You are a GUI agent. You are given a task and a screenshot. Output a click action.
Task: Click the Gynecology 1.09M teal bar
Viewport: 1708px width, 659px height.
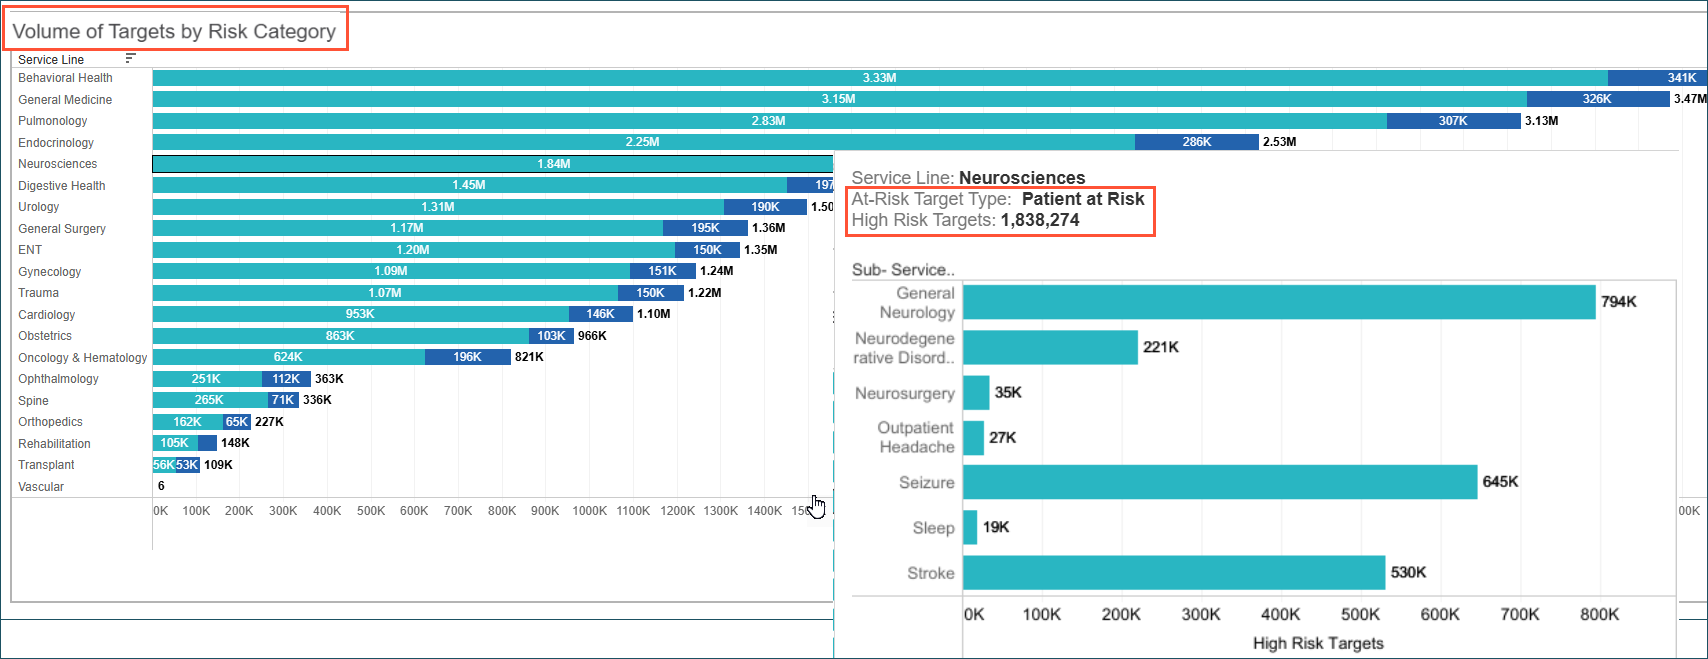click(390, 271)
